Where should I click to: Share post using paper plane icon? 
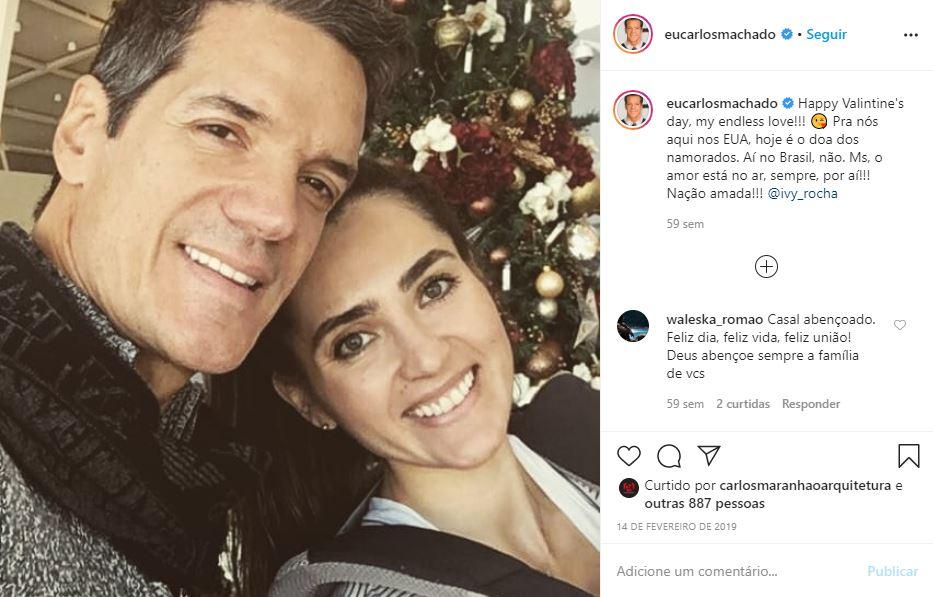(x=709, y=456)
